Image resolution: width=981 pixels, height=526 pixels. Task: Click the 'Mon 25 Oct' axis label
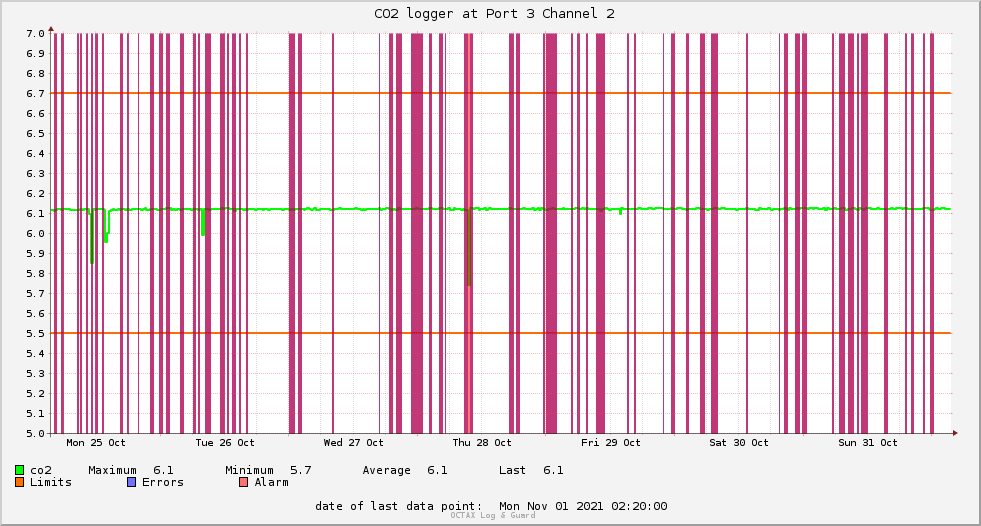tap(96, 443)
